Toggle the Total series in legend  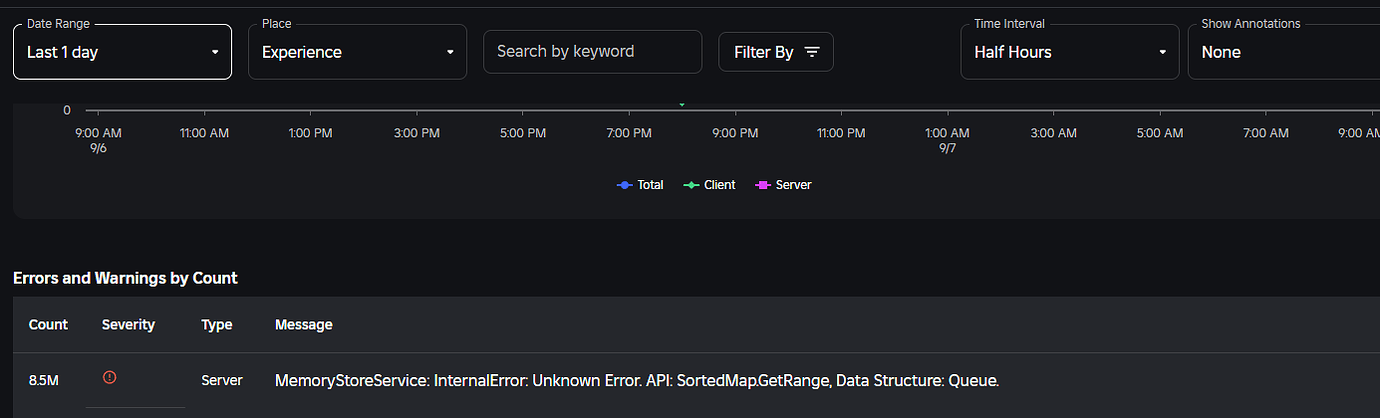pyautogui.click(x=641, y=185)
